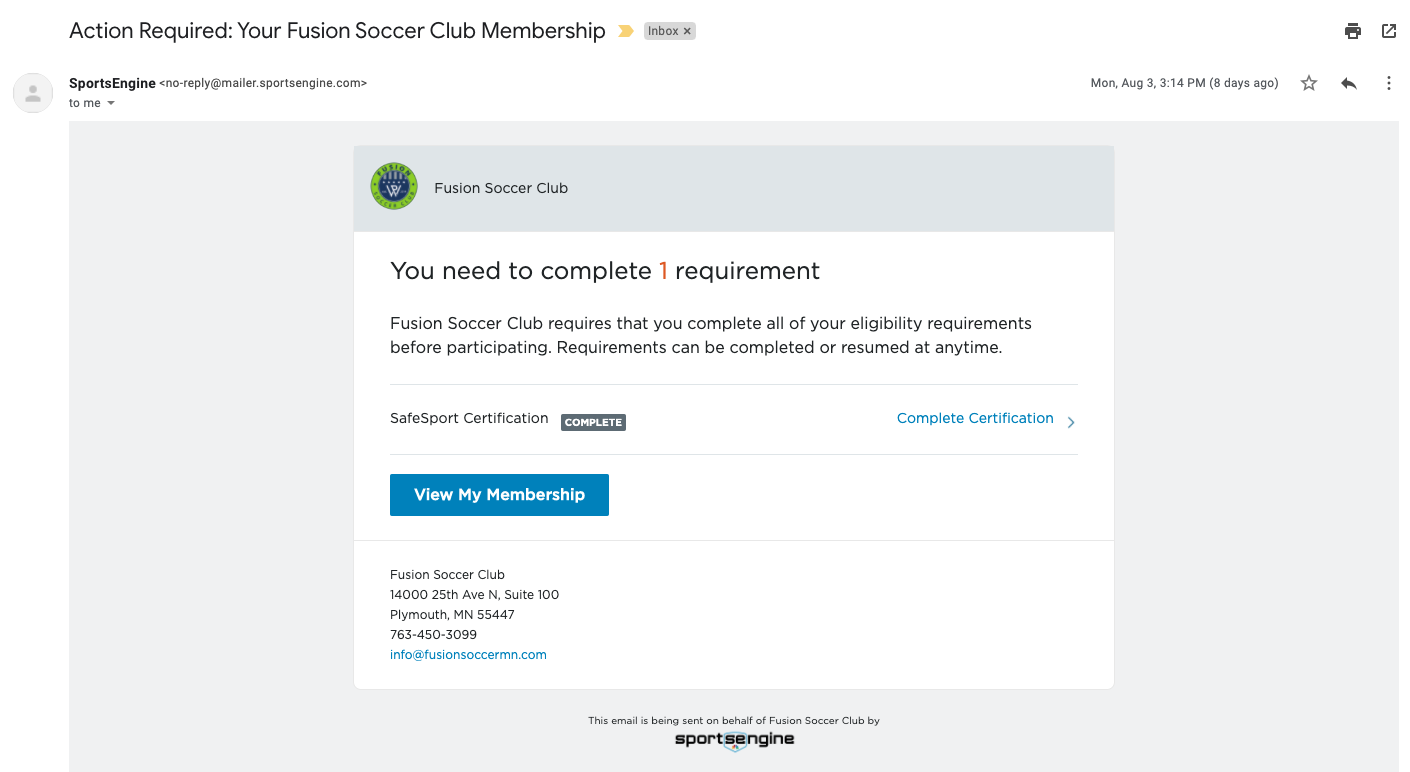Open the three-dot more options menu
This screenshot has height=772, width=1410.
(1388, 83)
